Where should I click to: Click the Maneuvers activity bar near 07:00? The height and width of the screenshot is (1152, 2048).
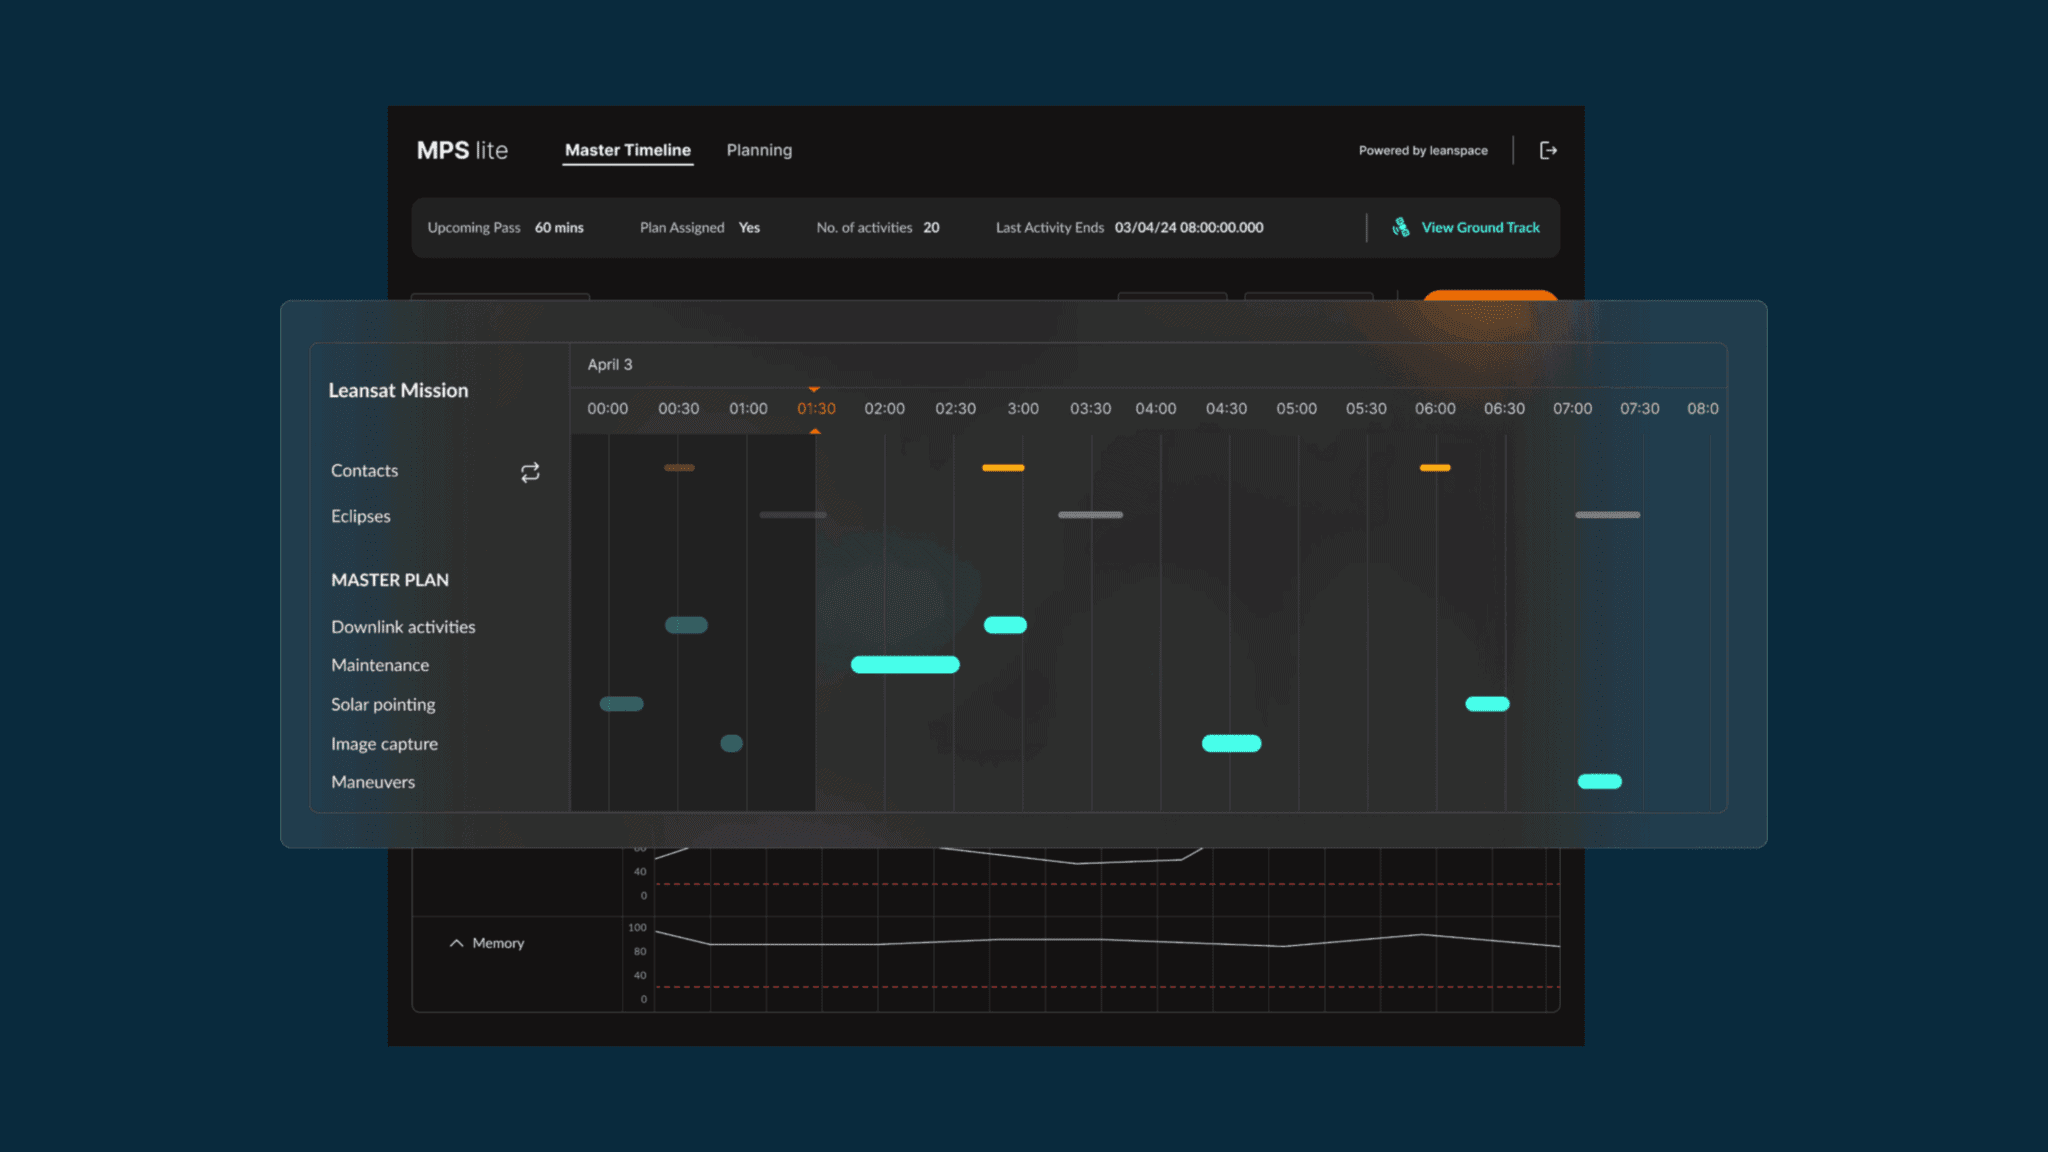[1600, 781]
